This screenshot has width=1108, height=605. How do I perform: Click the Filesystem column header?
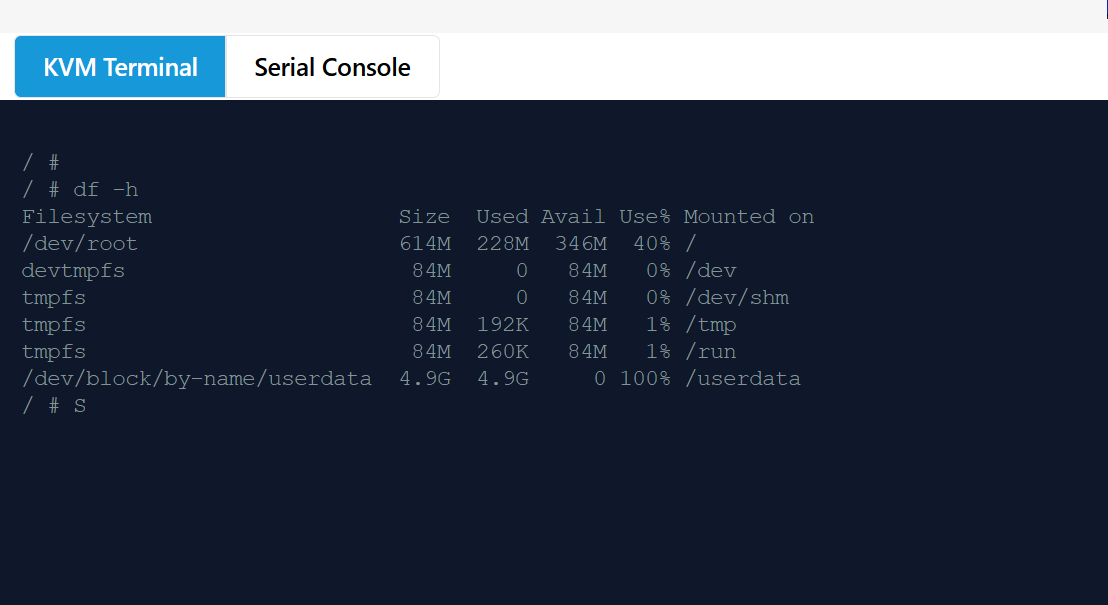point(87,217)
